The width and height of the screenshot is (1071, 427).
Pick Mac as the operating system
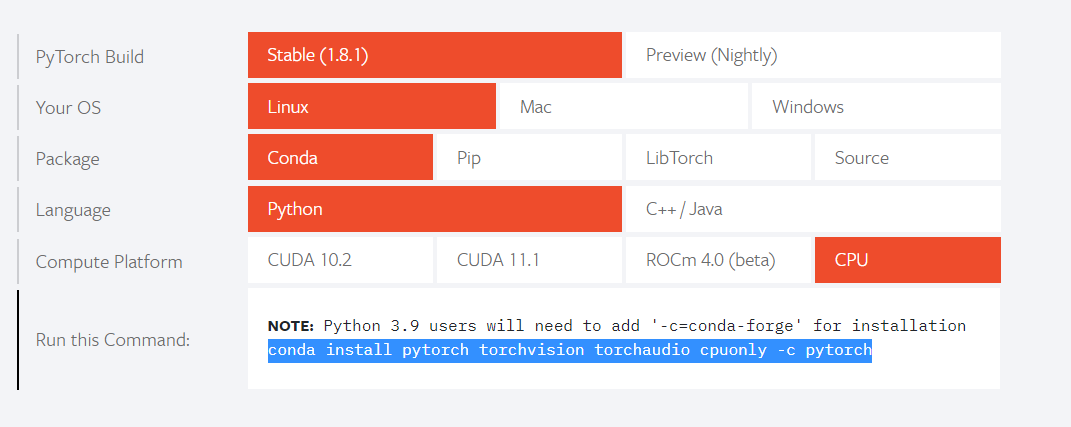point(624,107)
